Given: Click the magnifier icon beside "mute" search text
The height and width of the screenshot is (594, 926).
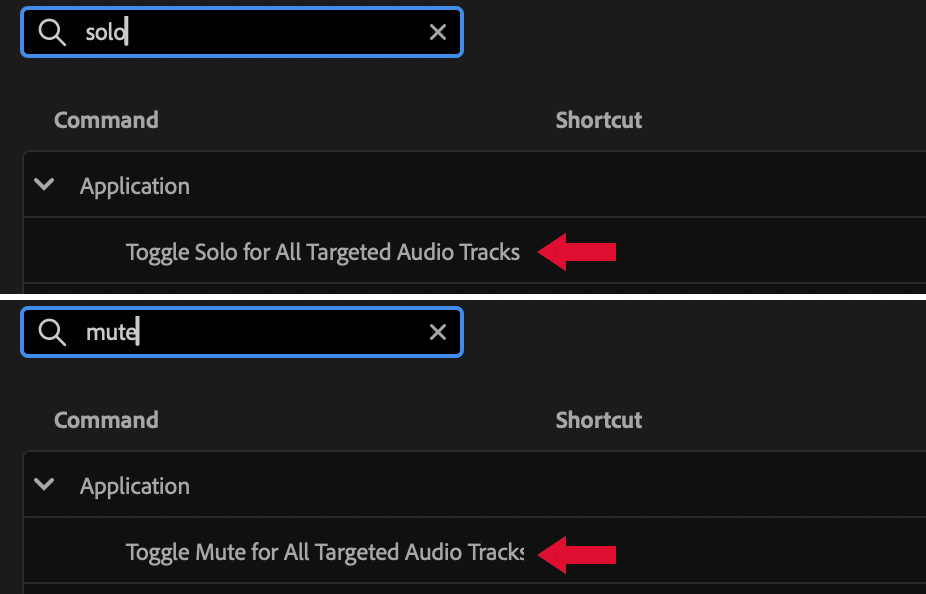Looking at the screenshot, I should (51, 332).
